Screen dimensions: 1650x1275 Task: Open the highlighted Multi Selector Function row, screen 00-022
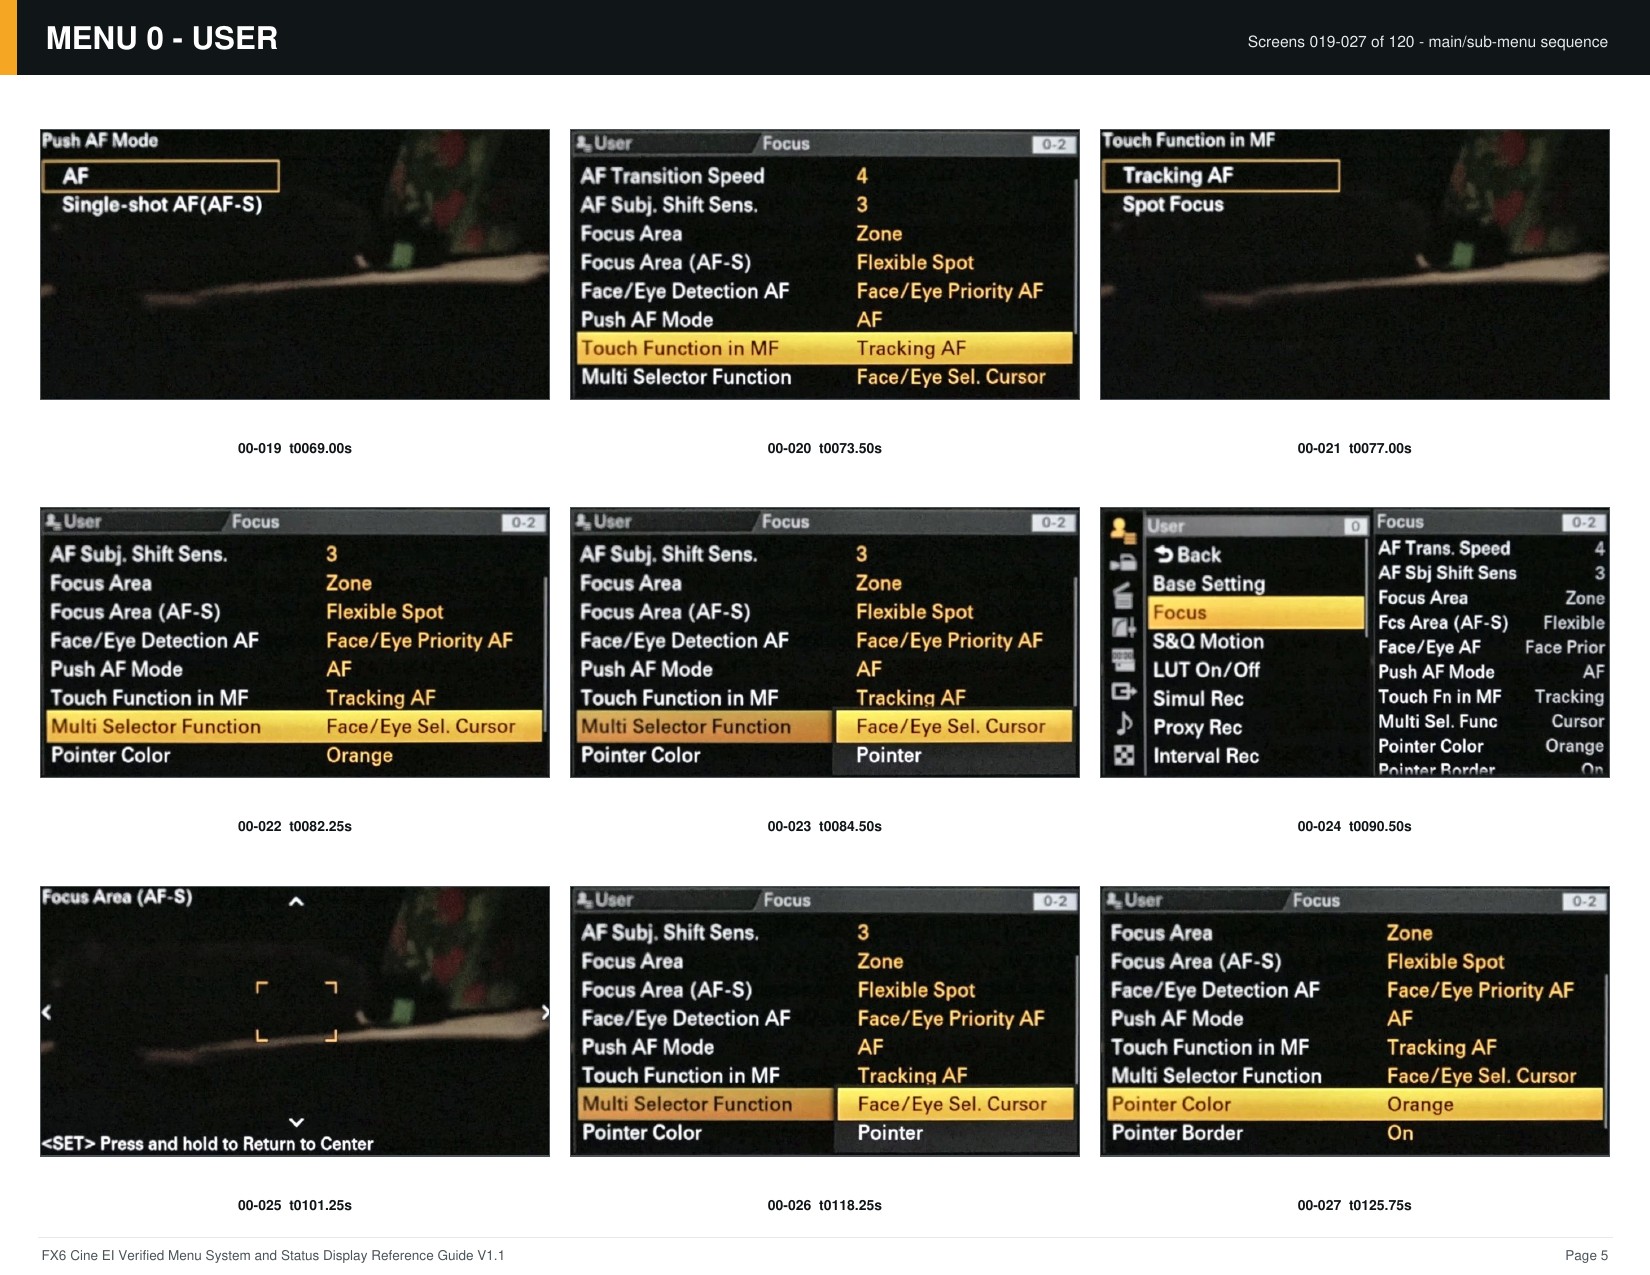click(294, 727)
